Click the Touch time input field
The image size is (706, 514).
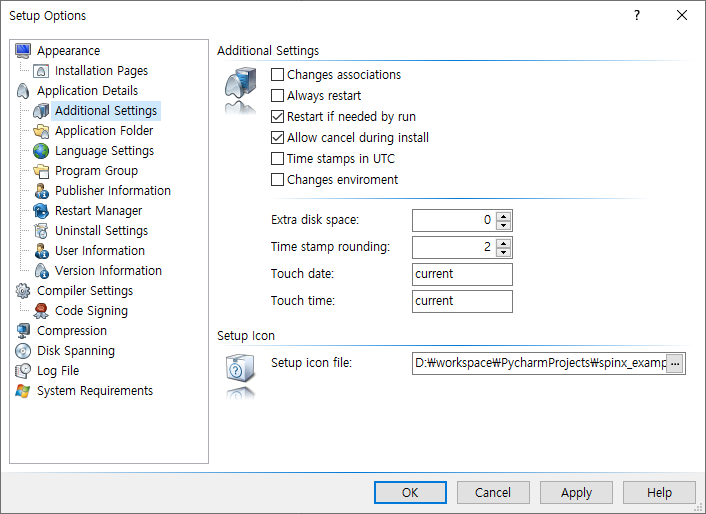pyautogui.click(x=462, y=302)
